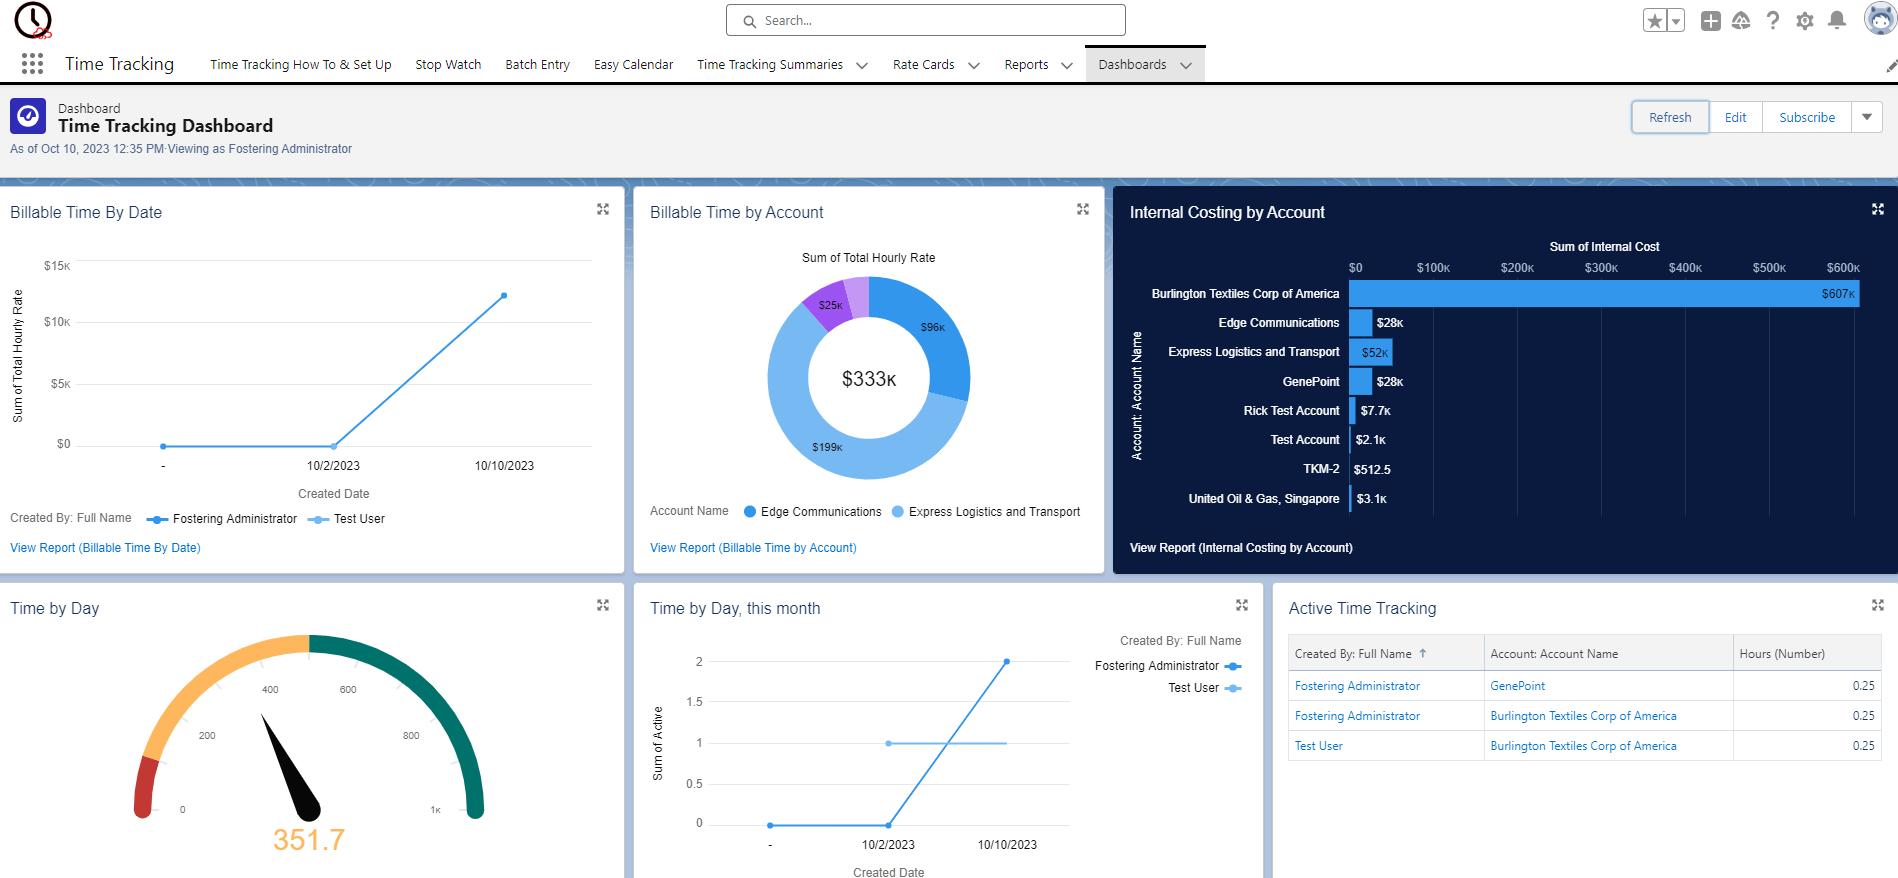Expand the Internal Costing by Account chart
Screen dimensions: 1898x878
click(x=1878, y=209)
